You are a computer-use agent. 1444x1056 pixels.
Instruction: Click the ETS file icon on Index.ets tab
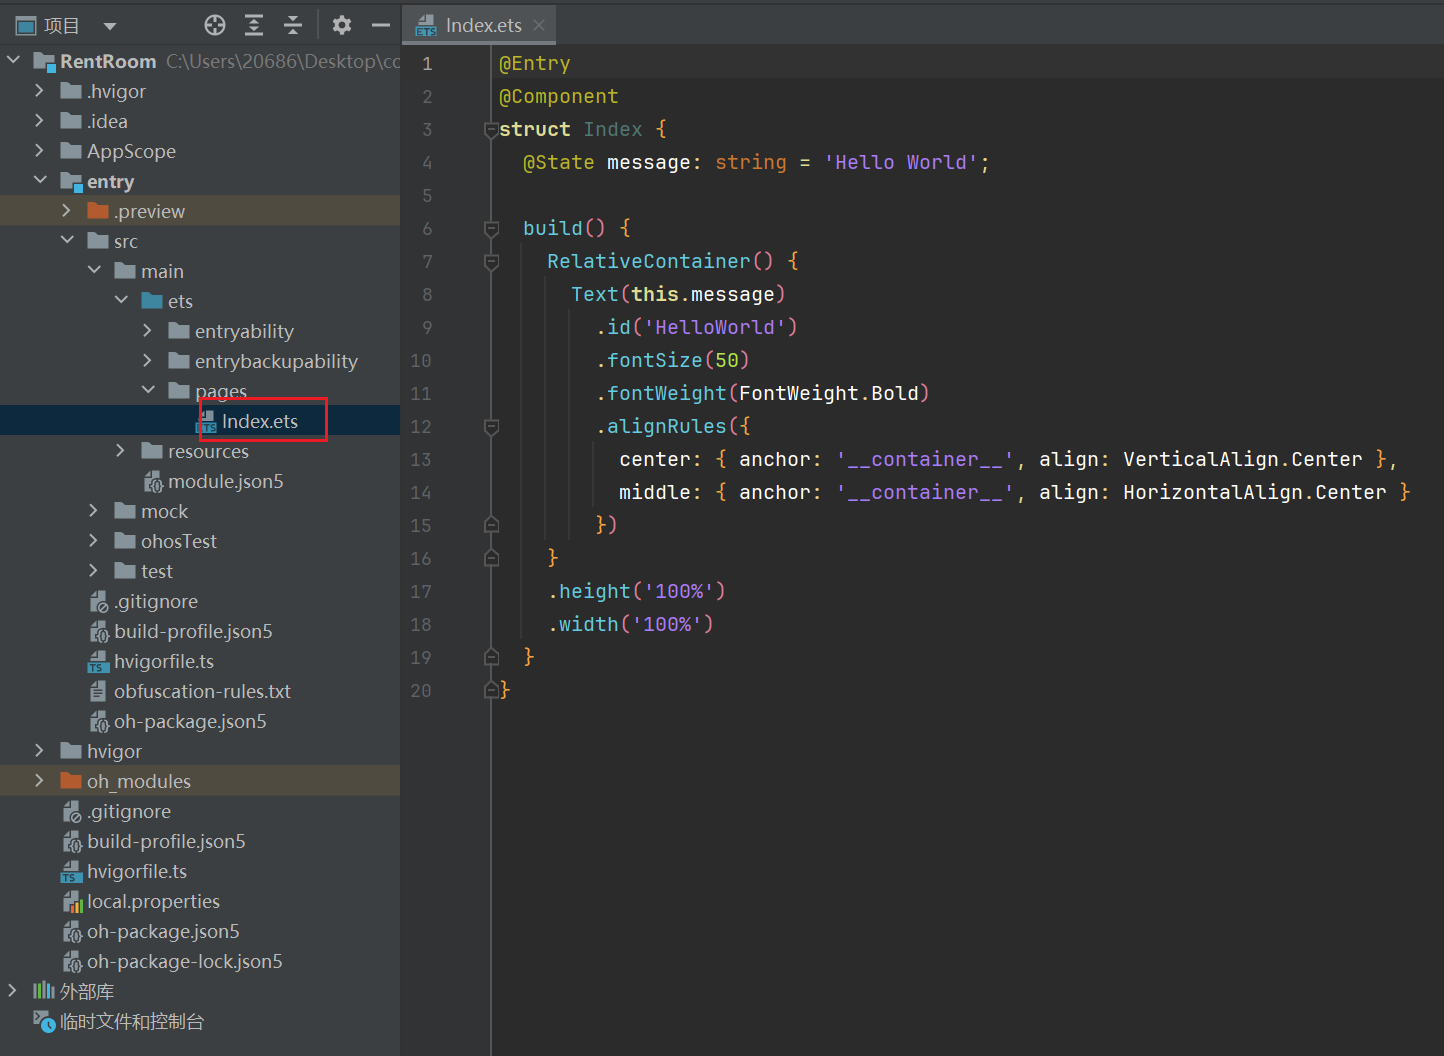point(427,26)
